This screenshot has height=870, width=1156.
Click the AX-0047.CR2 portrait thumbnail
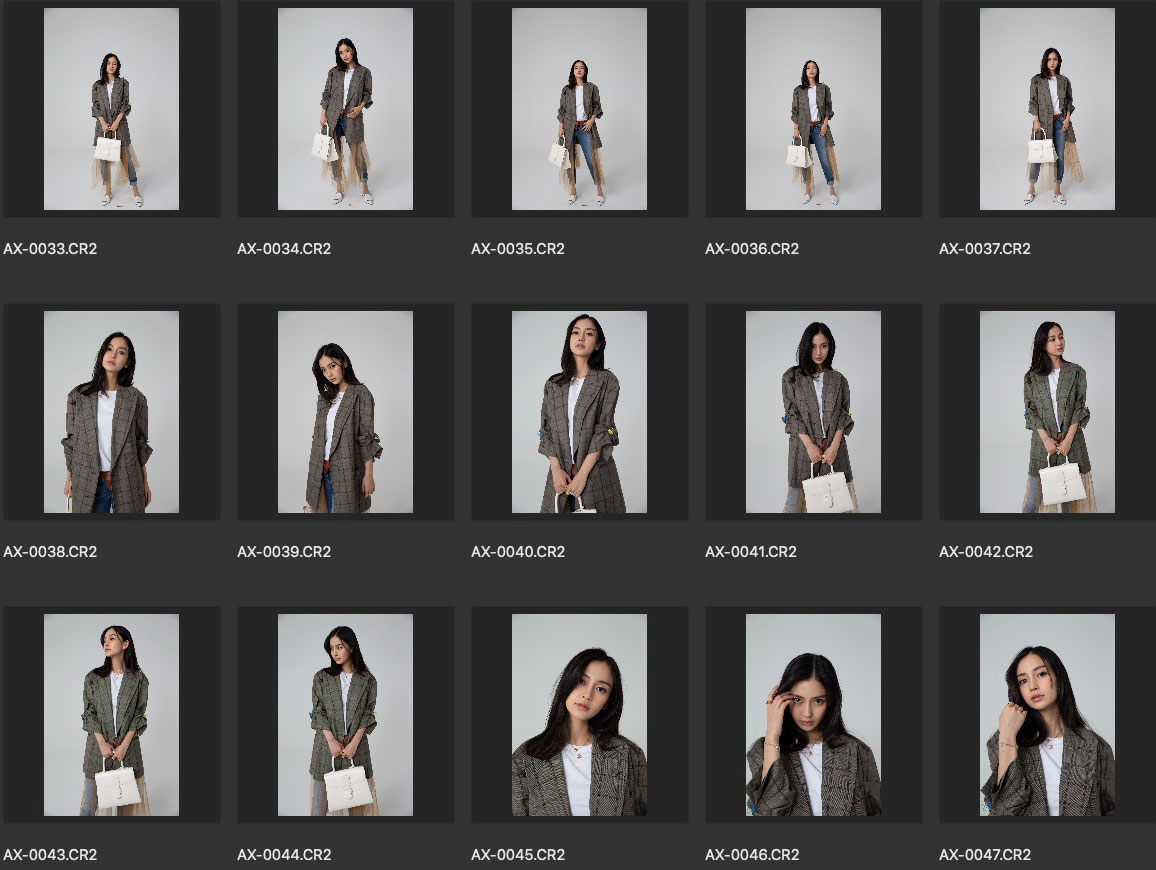tap(1047, 715)
